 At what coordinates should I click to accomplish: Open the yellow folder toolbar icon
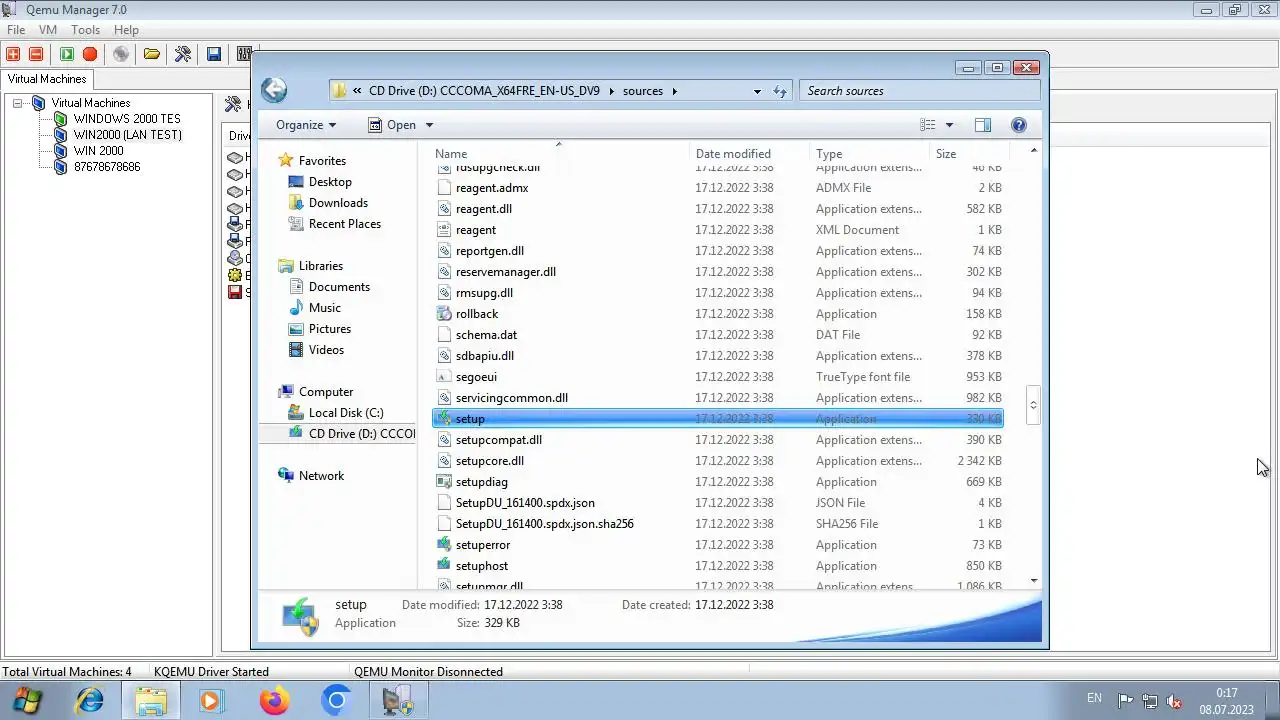click(x=152, y=54)
